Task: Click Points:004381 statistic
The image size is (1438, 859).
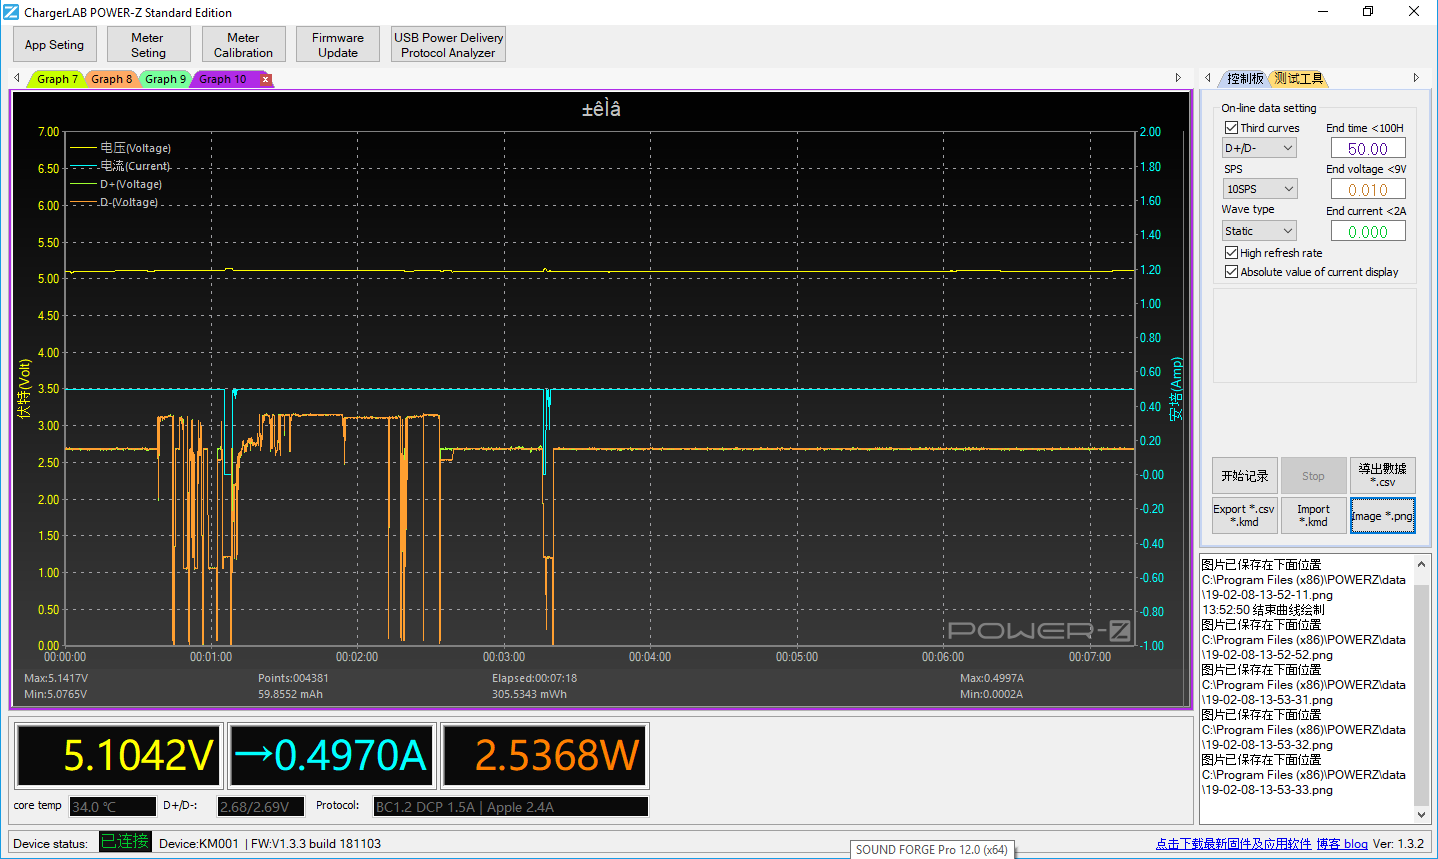Action: tap(293, 678)
